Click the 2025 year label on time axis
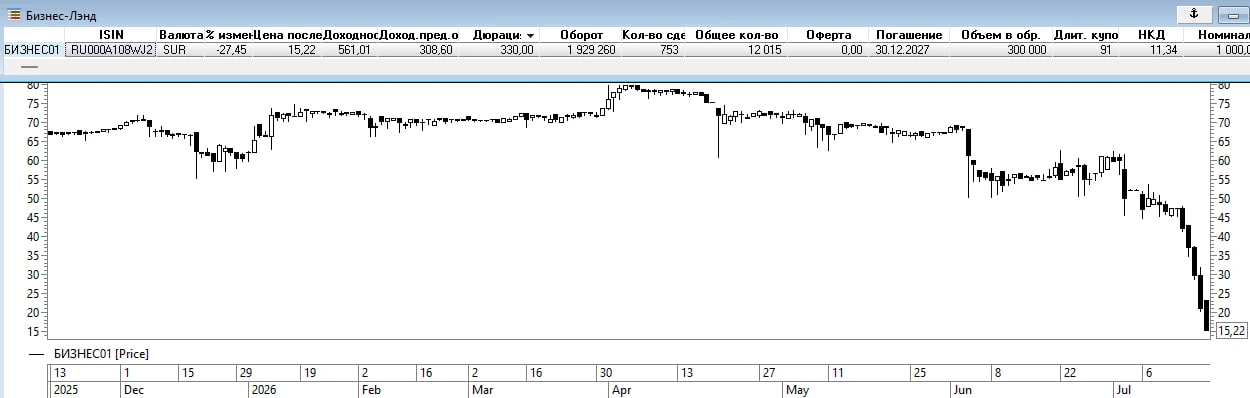The height and width of the screenshot is (398, 1250). click(65, 389)
